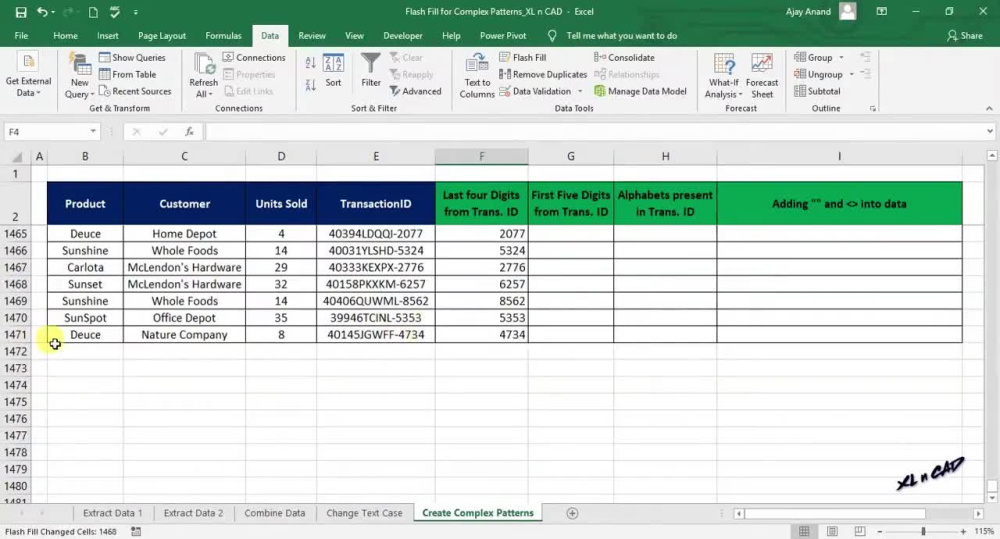Click the horizontal scrollbar
This screenshot has width=1000, height=539.
pos(834,513)
